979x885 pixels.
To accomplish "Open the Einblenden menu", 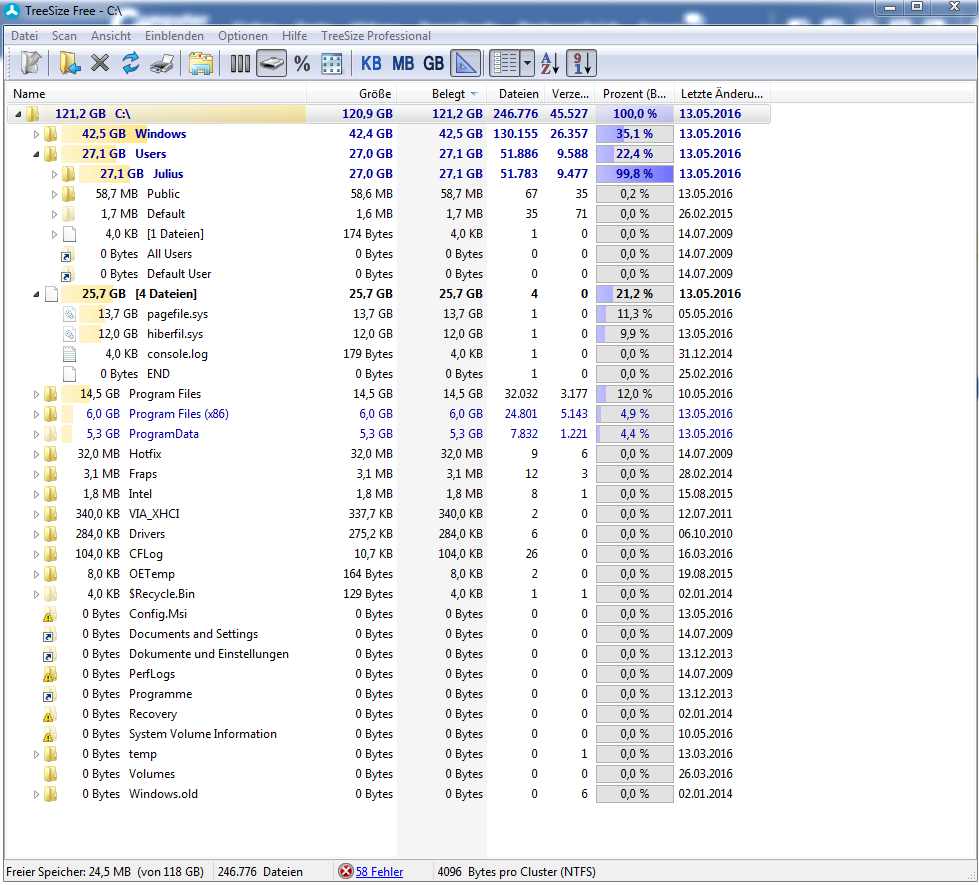I will (174, 36).
